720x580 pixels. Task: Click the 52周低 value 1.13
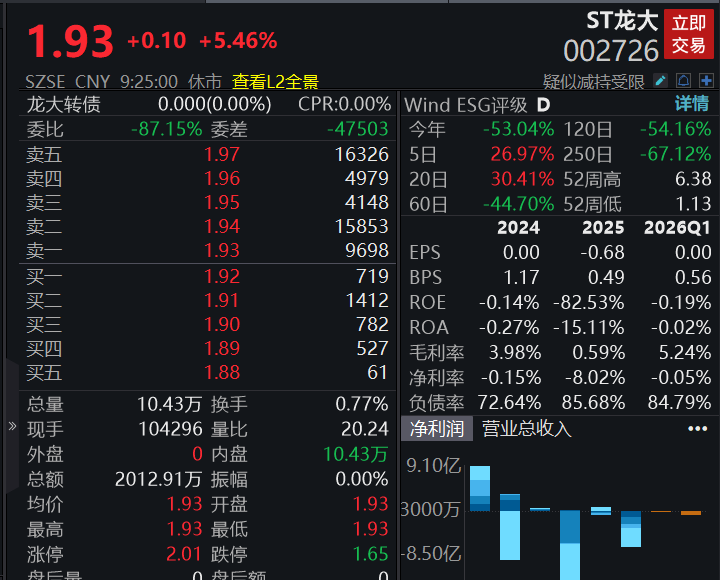point(693,204)
